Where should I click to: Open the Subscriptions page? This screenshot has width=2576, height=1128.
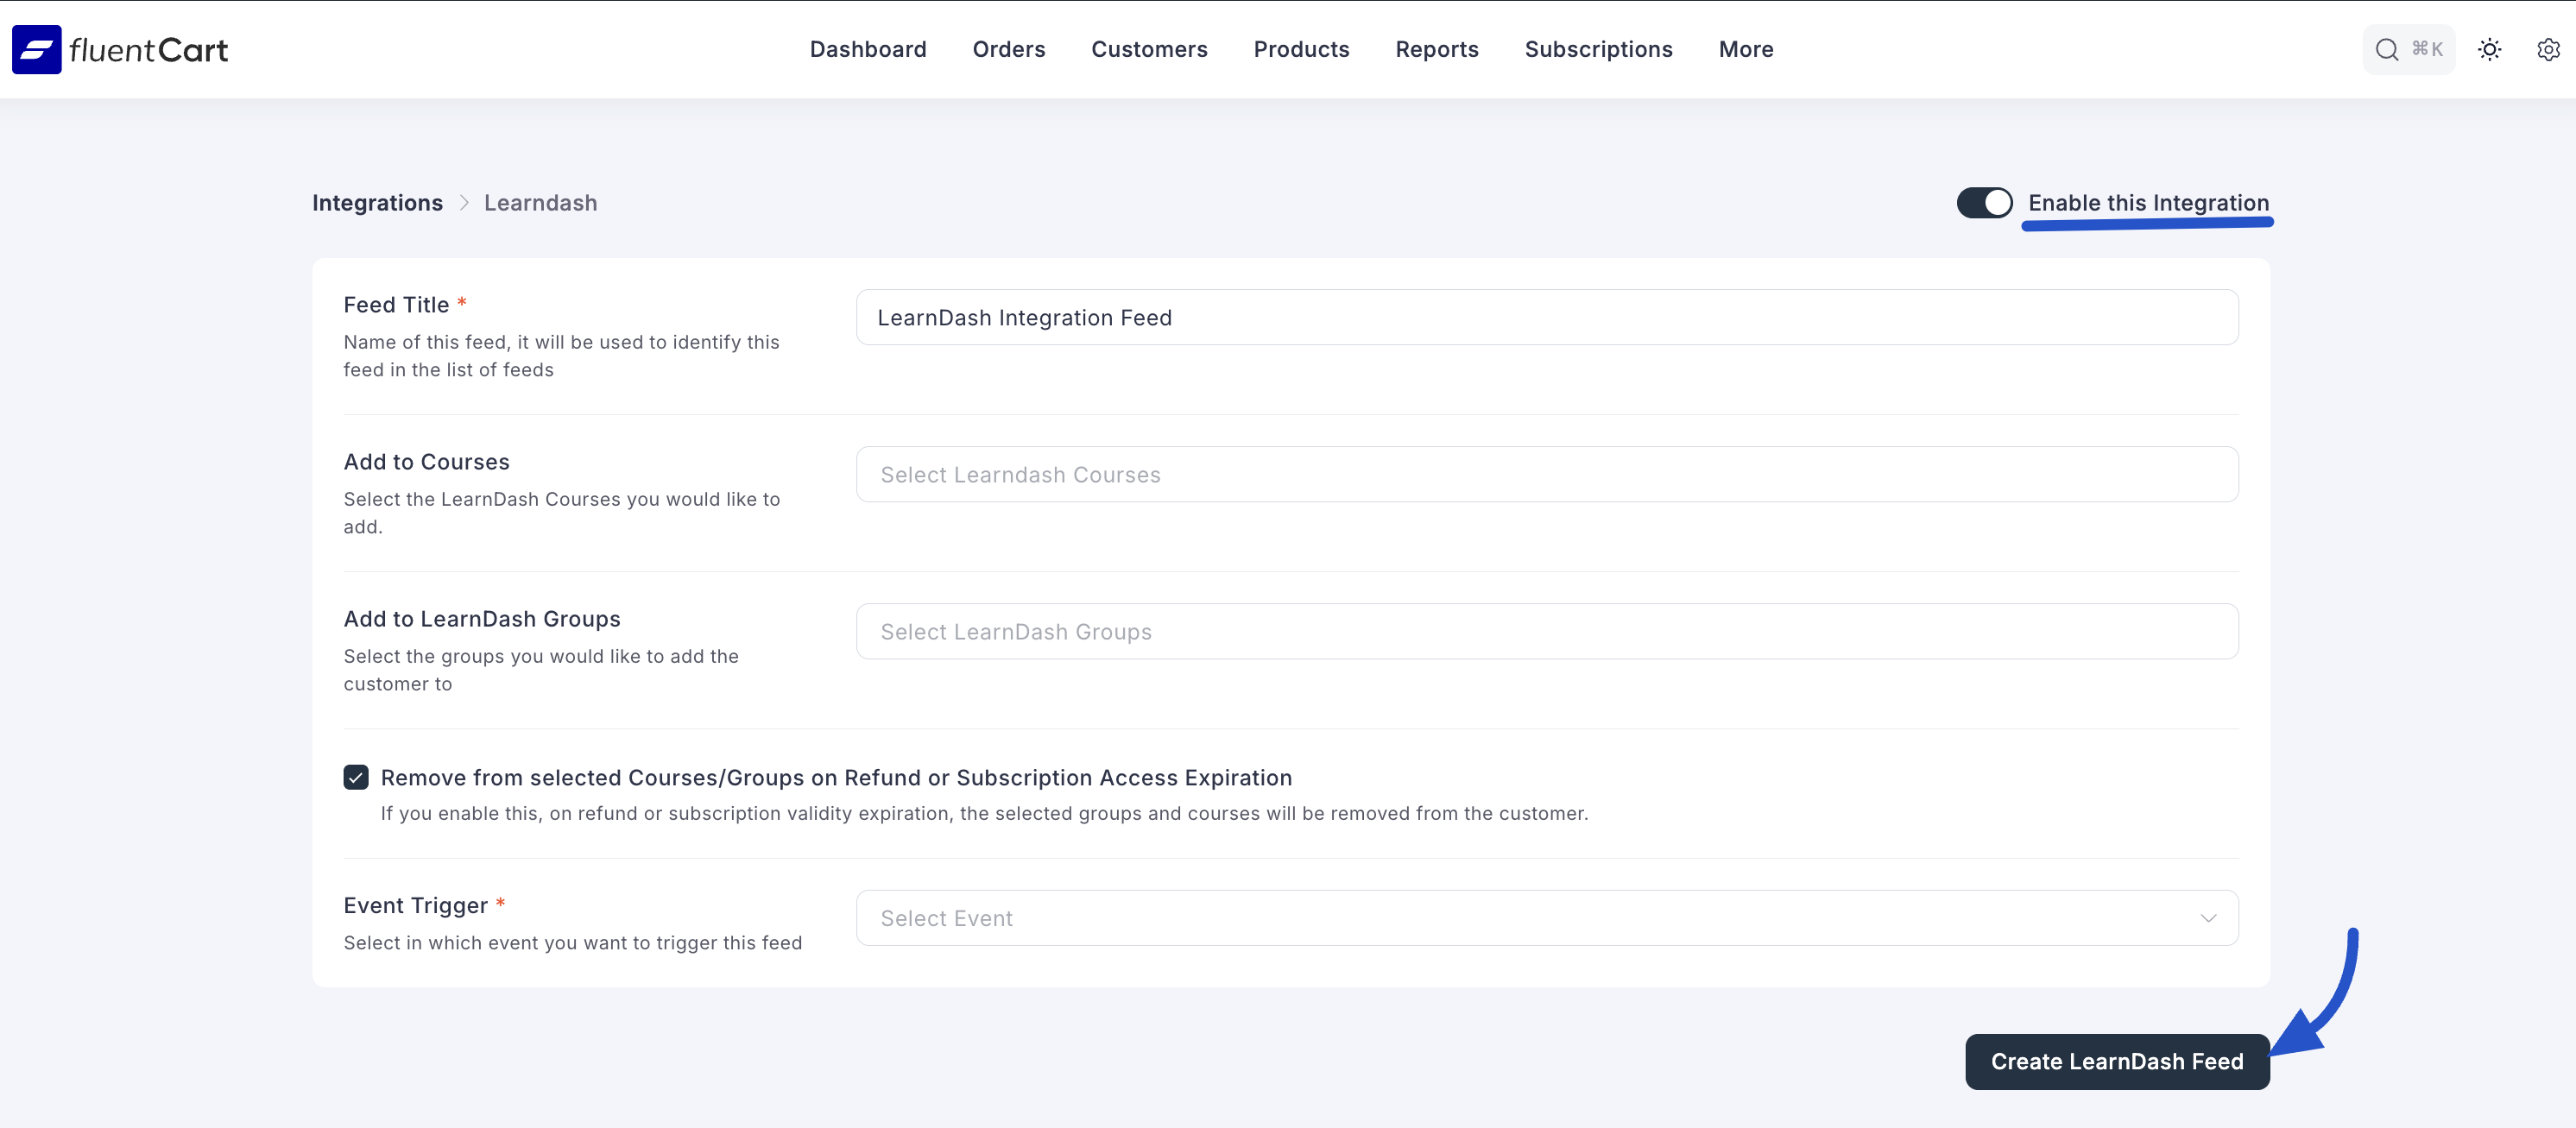[1598, 49]
